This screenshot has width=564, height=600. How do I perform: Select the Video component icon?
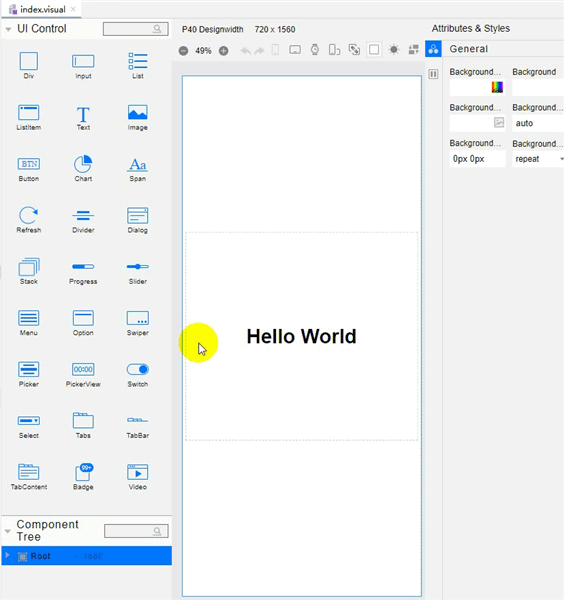click(x=138, y=472)
